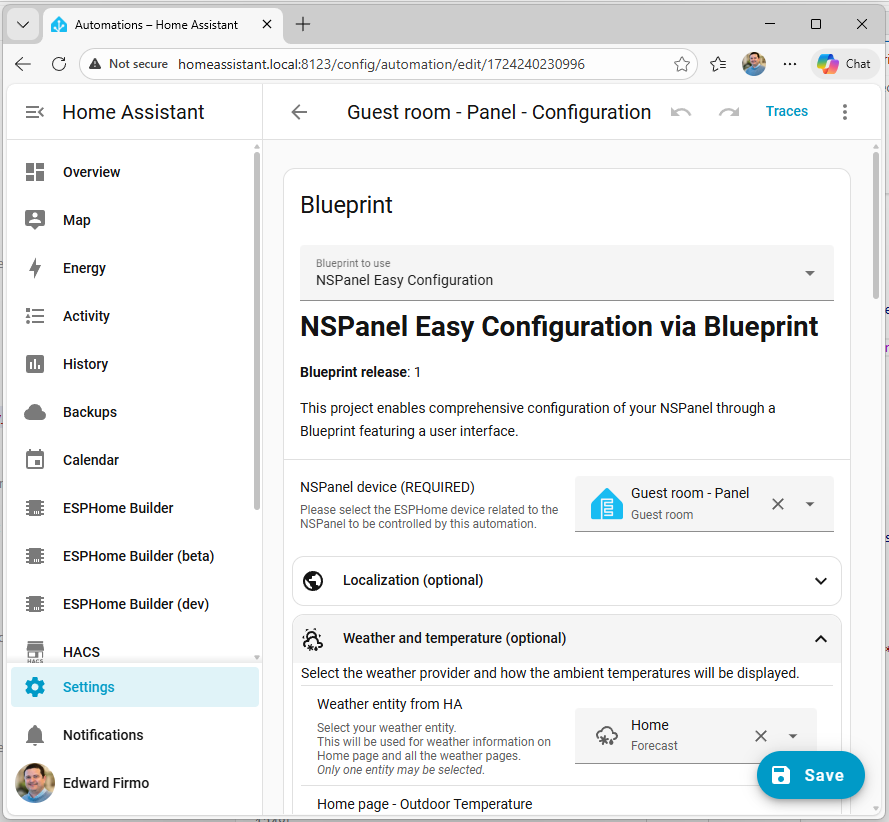Clear the Guest room - Panel device selection
This screenshot has height=822, width=889.
pyautogui.click(x=778, y=504)
